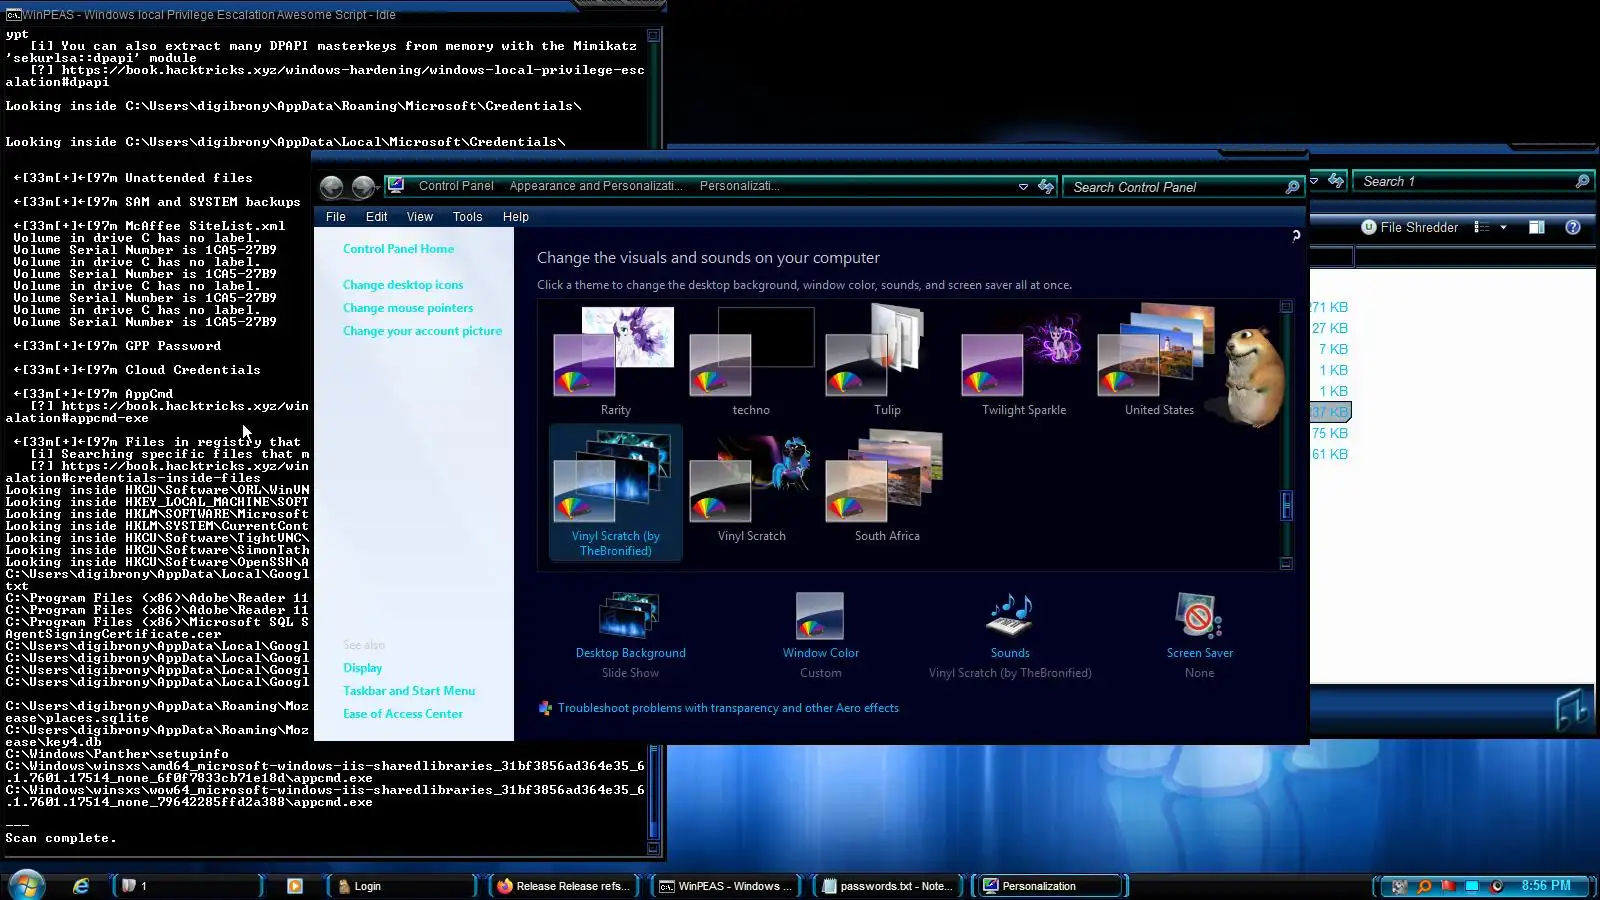Click the theme list scrollbar thumb

tap(1287, 505)
